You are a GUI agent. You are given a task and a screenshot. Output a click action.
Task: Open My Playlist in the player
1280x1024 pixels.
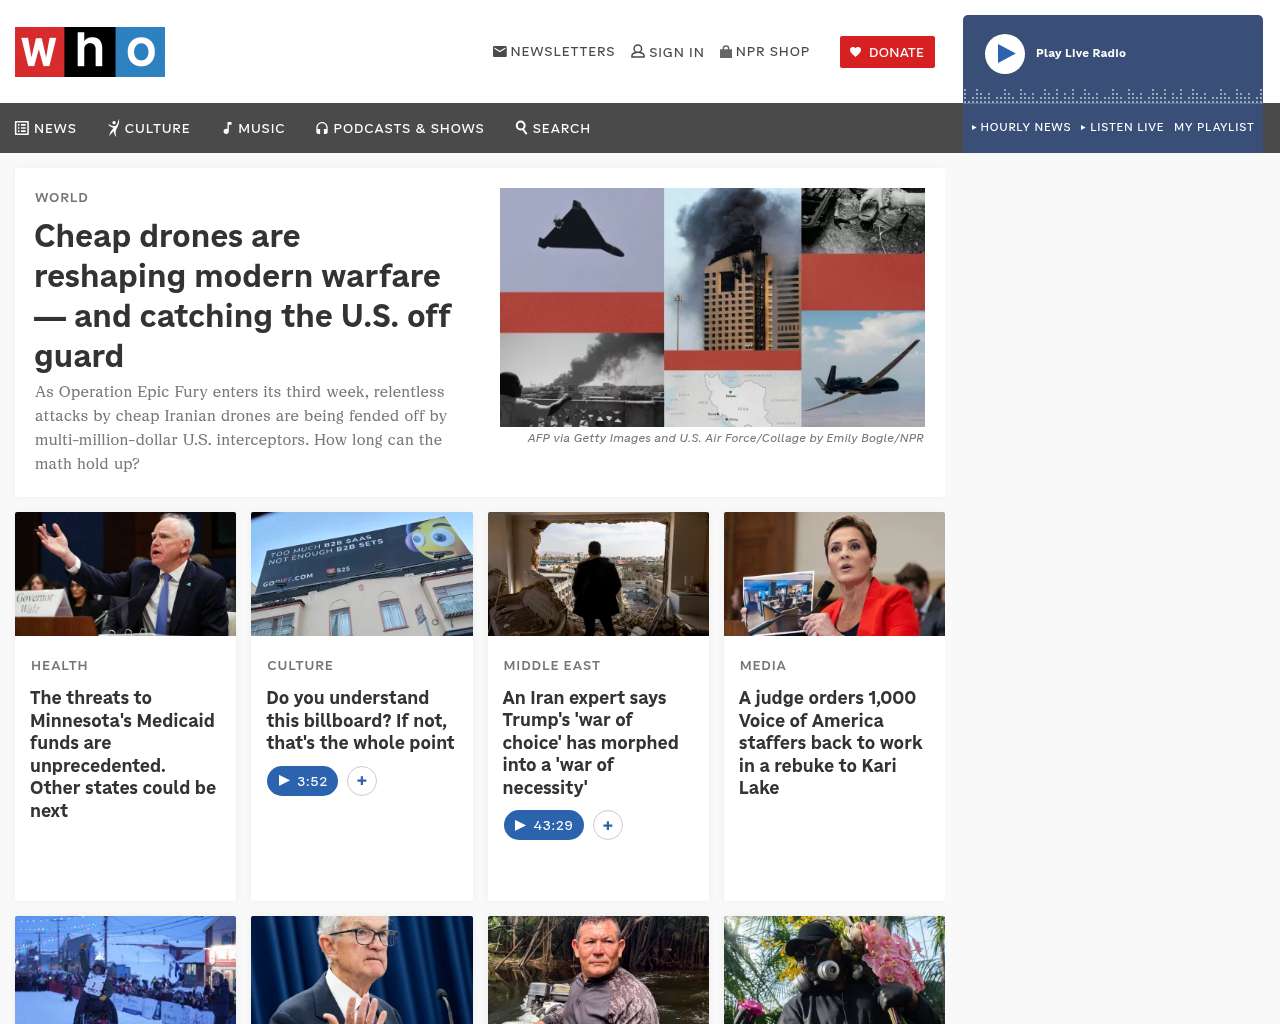[1214, 127]
